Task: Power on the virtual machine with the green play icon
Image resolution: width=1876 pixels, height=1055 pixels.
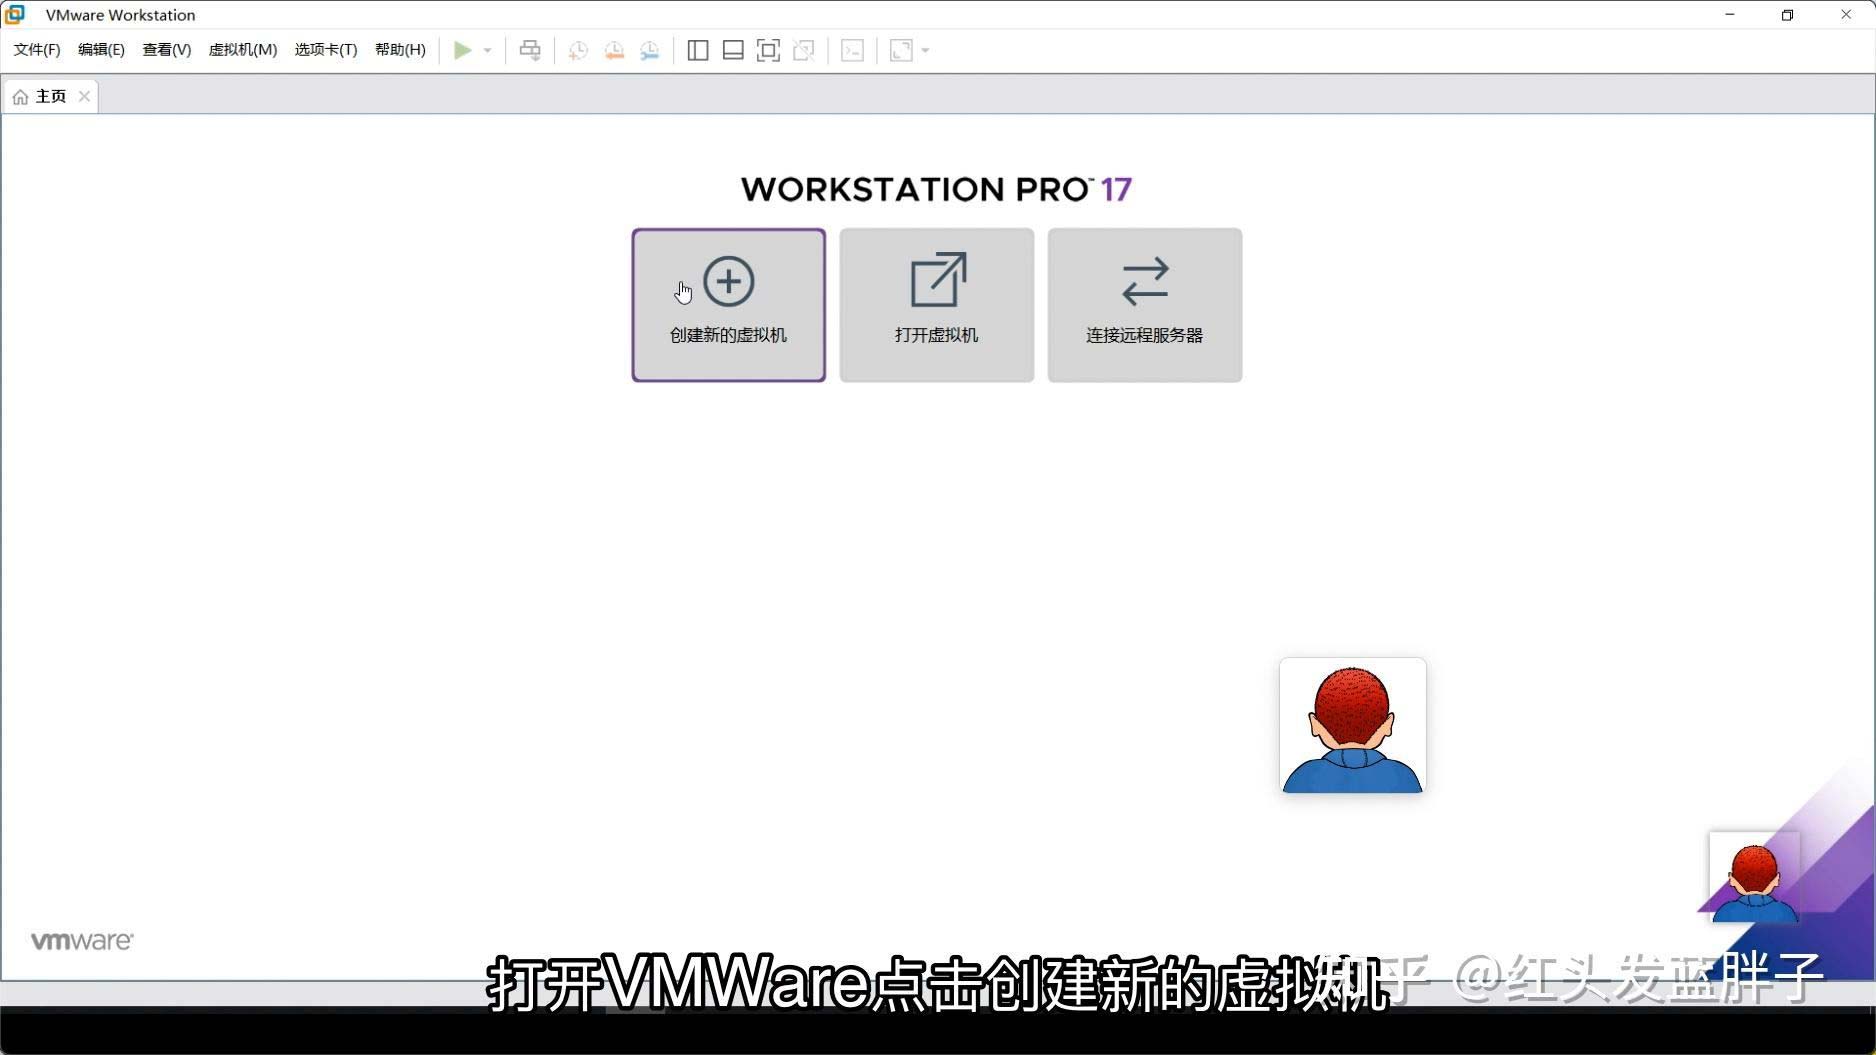Action: tap(462, 50)
